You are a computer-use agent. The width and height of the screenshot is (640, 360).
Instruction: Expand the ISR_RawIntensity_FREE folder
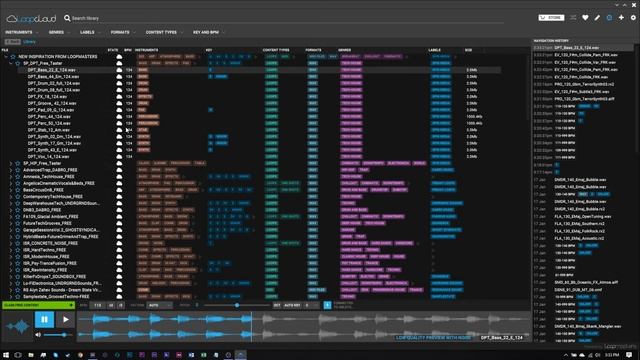(x=11, y=270)
